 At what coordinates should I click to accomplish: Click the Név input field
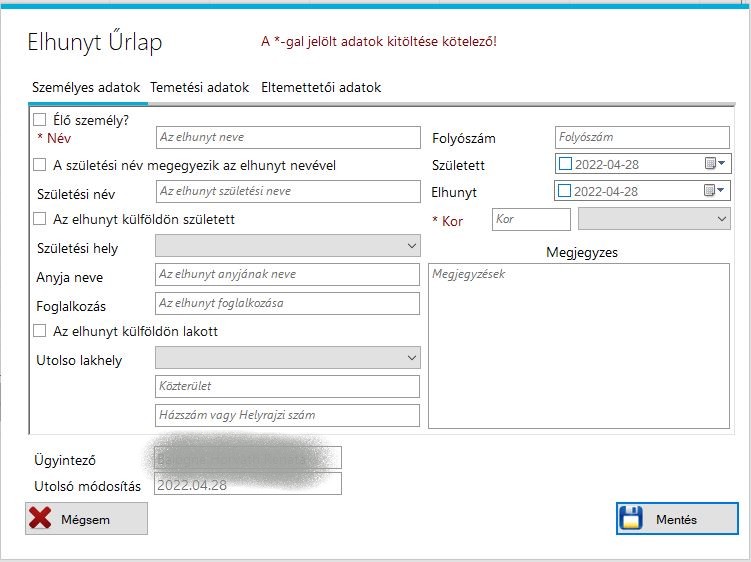click(288, 137)
